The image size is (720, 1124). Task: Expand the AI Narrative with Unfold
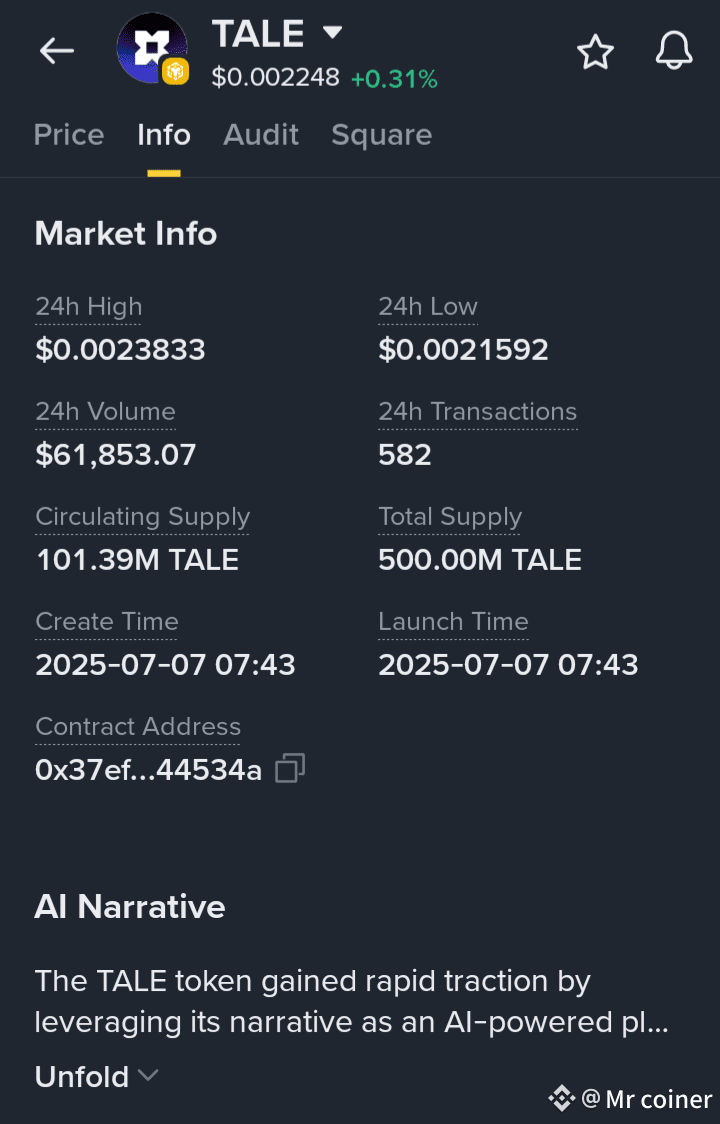pos(97,1076)
